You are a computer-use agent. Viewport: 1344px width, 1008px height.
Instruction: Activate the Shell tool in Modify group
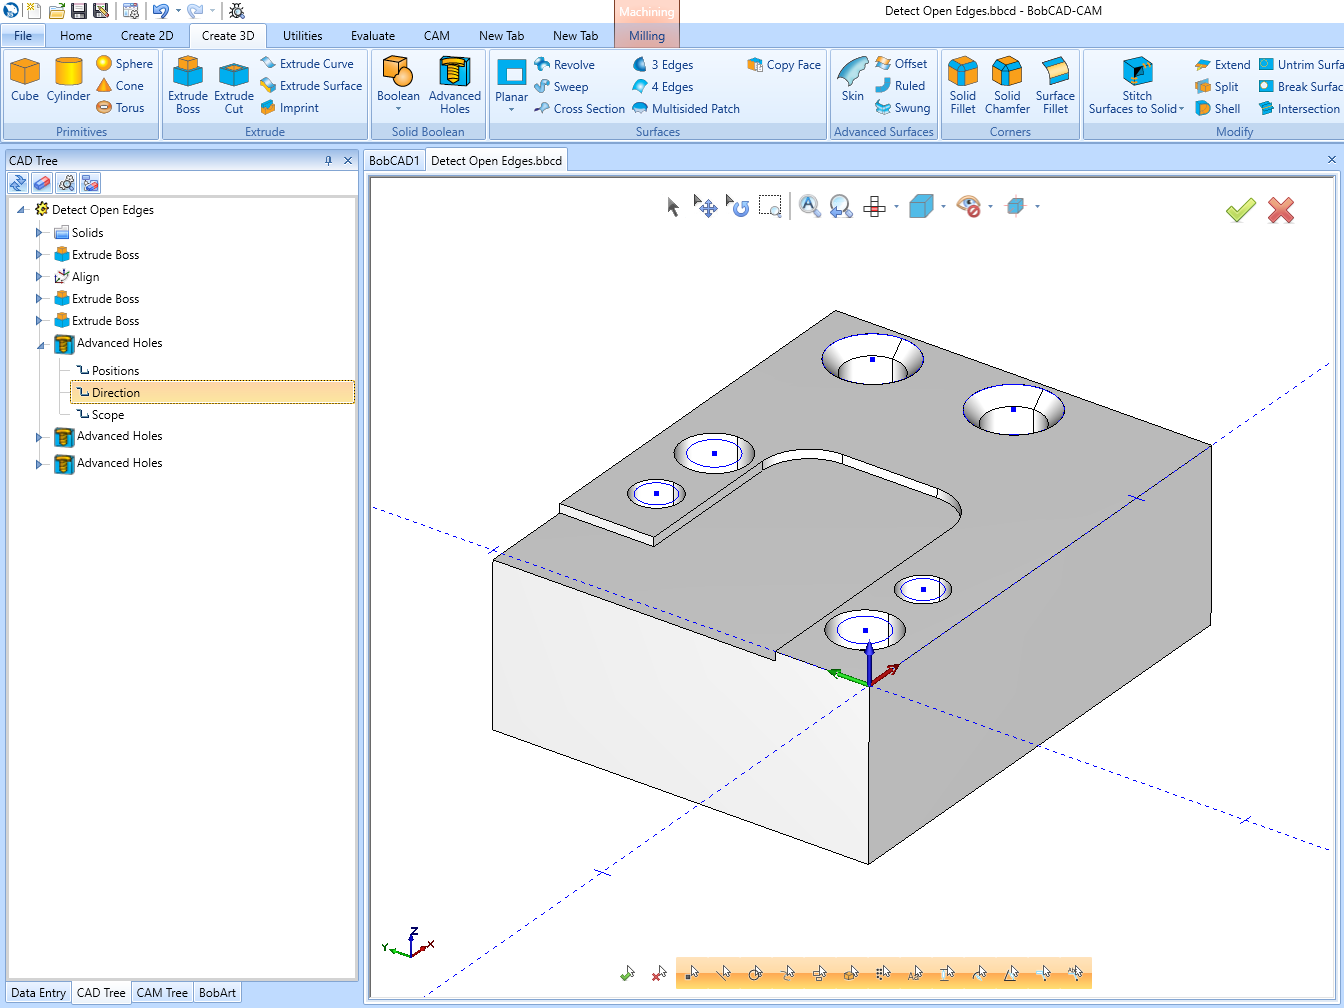[1218, 108]
